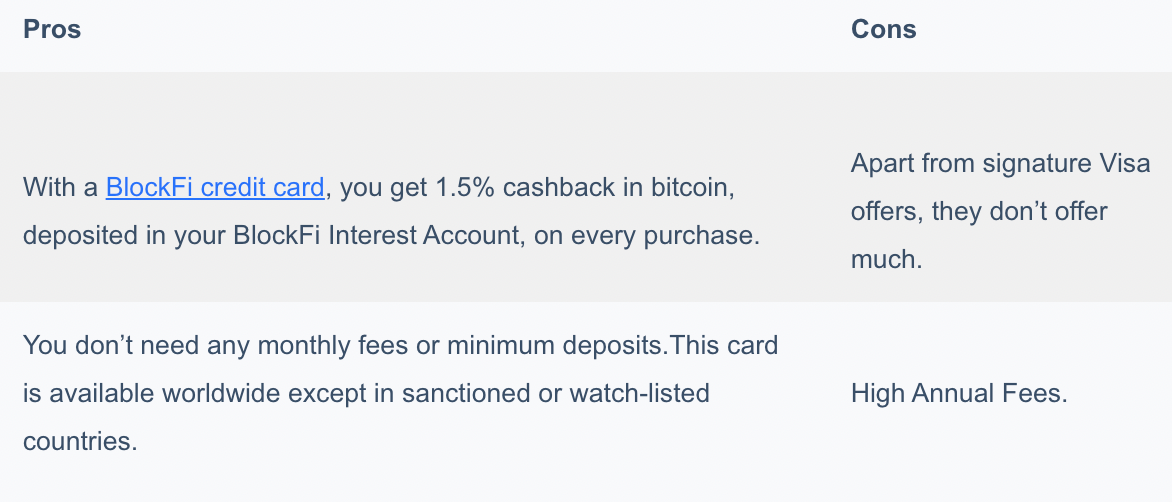Click the word 'countries.' in Pros cell
This screenshot has width=1172, height=502.
pyautogui.click(x=80, y=441)
